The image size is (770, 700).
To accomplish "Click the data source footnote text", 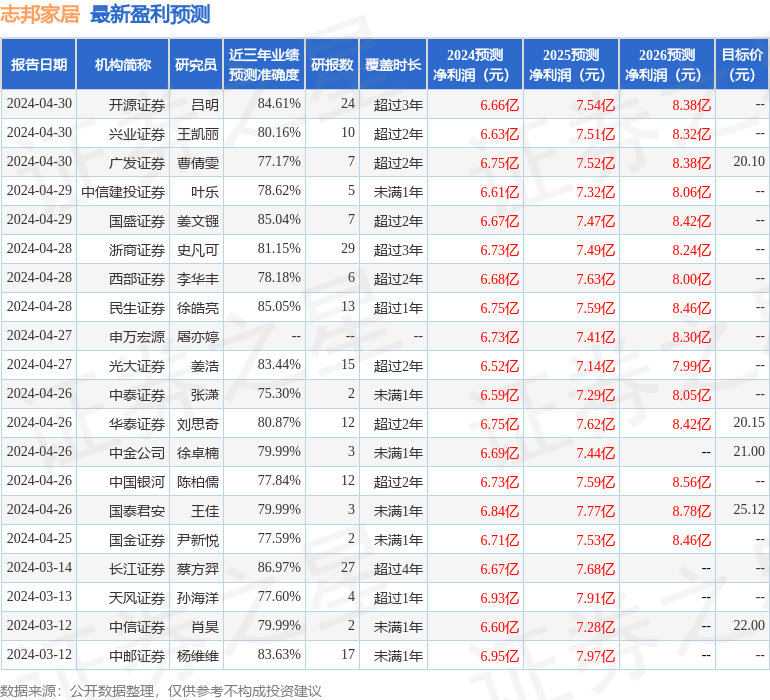I will (161, 690).
